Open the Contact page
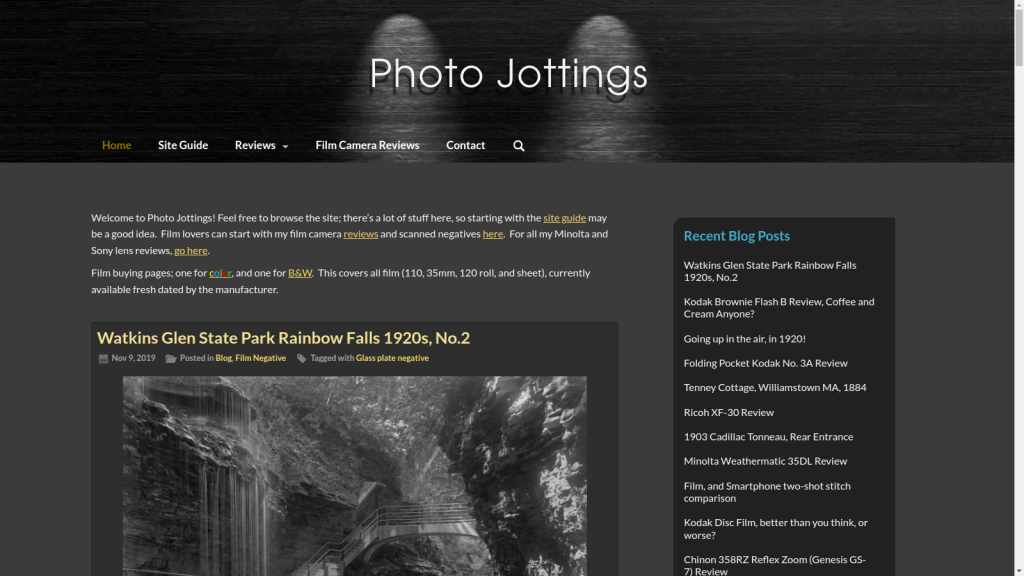This screenshot has width=1024, height=576. coord(466,145)
